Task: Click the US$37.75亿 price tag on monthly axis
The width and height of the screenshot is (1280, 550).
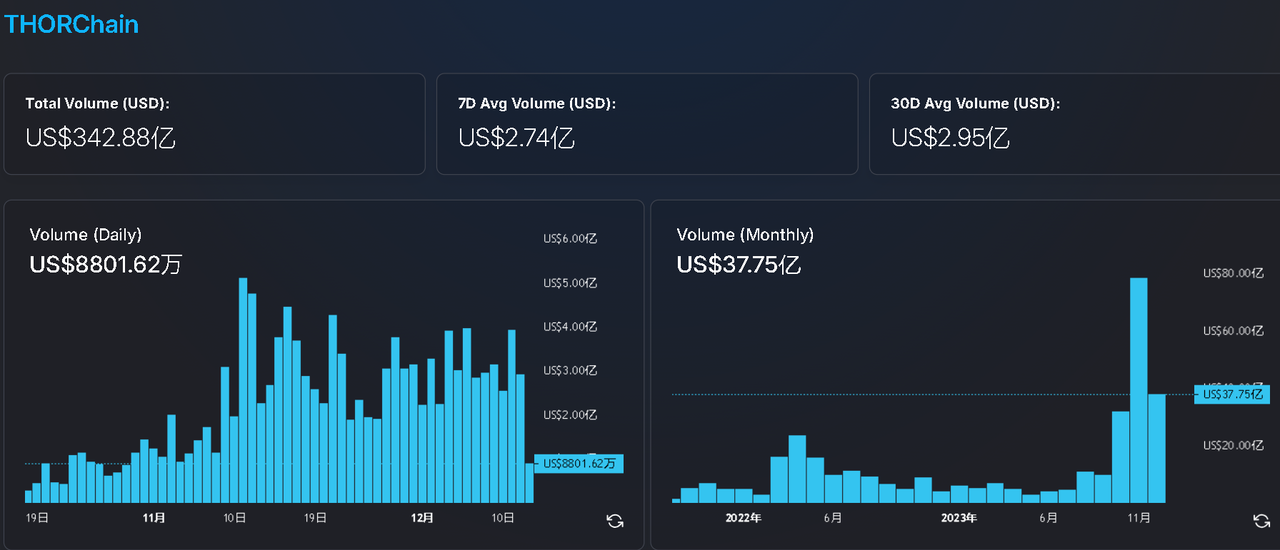Action: click(x=1231, y=394)
